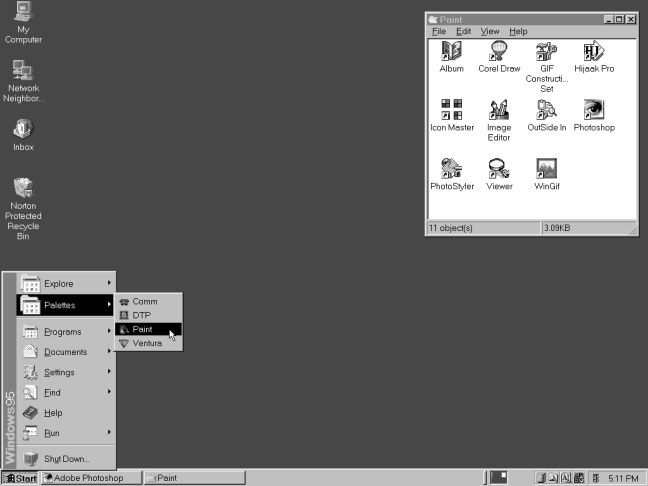Open the Help menu in Paint window
This screenshot has height=486, width=648.
(518, 31)
